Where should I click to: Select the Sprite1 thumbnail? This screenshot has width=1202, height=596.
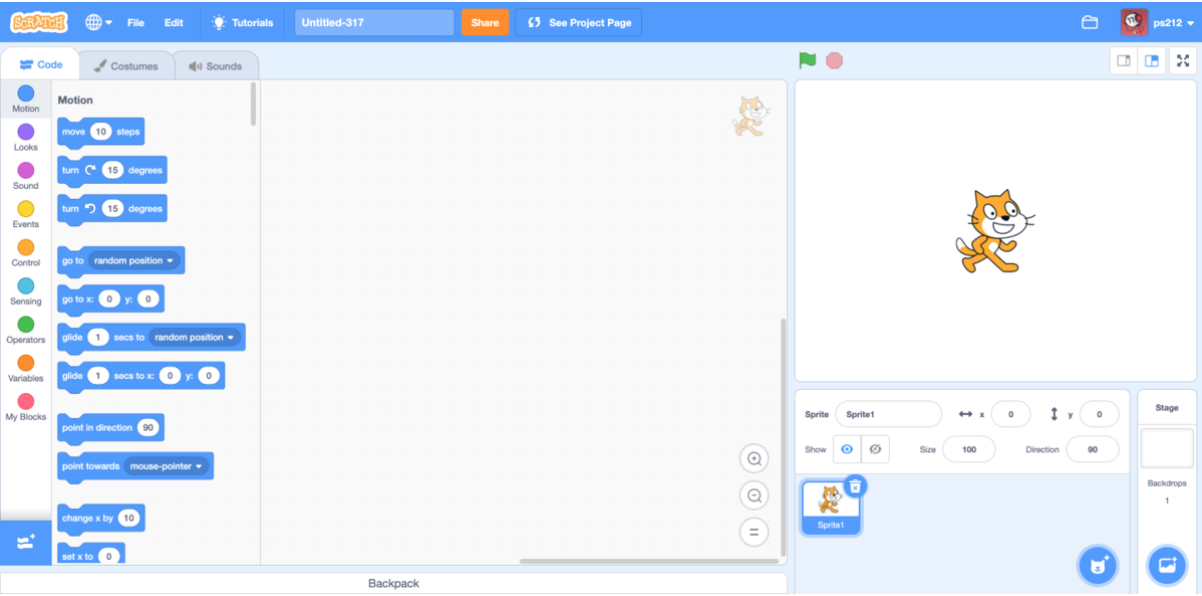[x=830, y=507]
